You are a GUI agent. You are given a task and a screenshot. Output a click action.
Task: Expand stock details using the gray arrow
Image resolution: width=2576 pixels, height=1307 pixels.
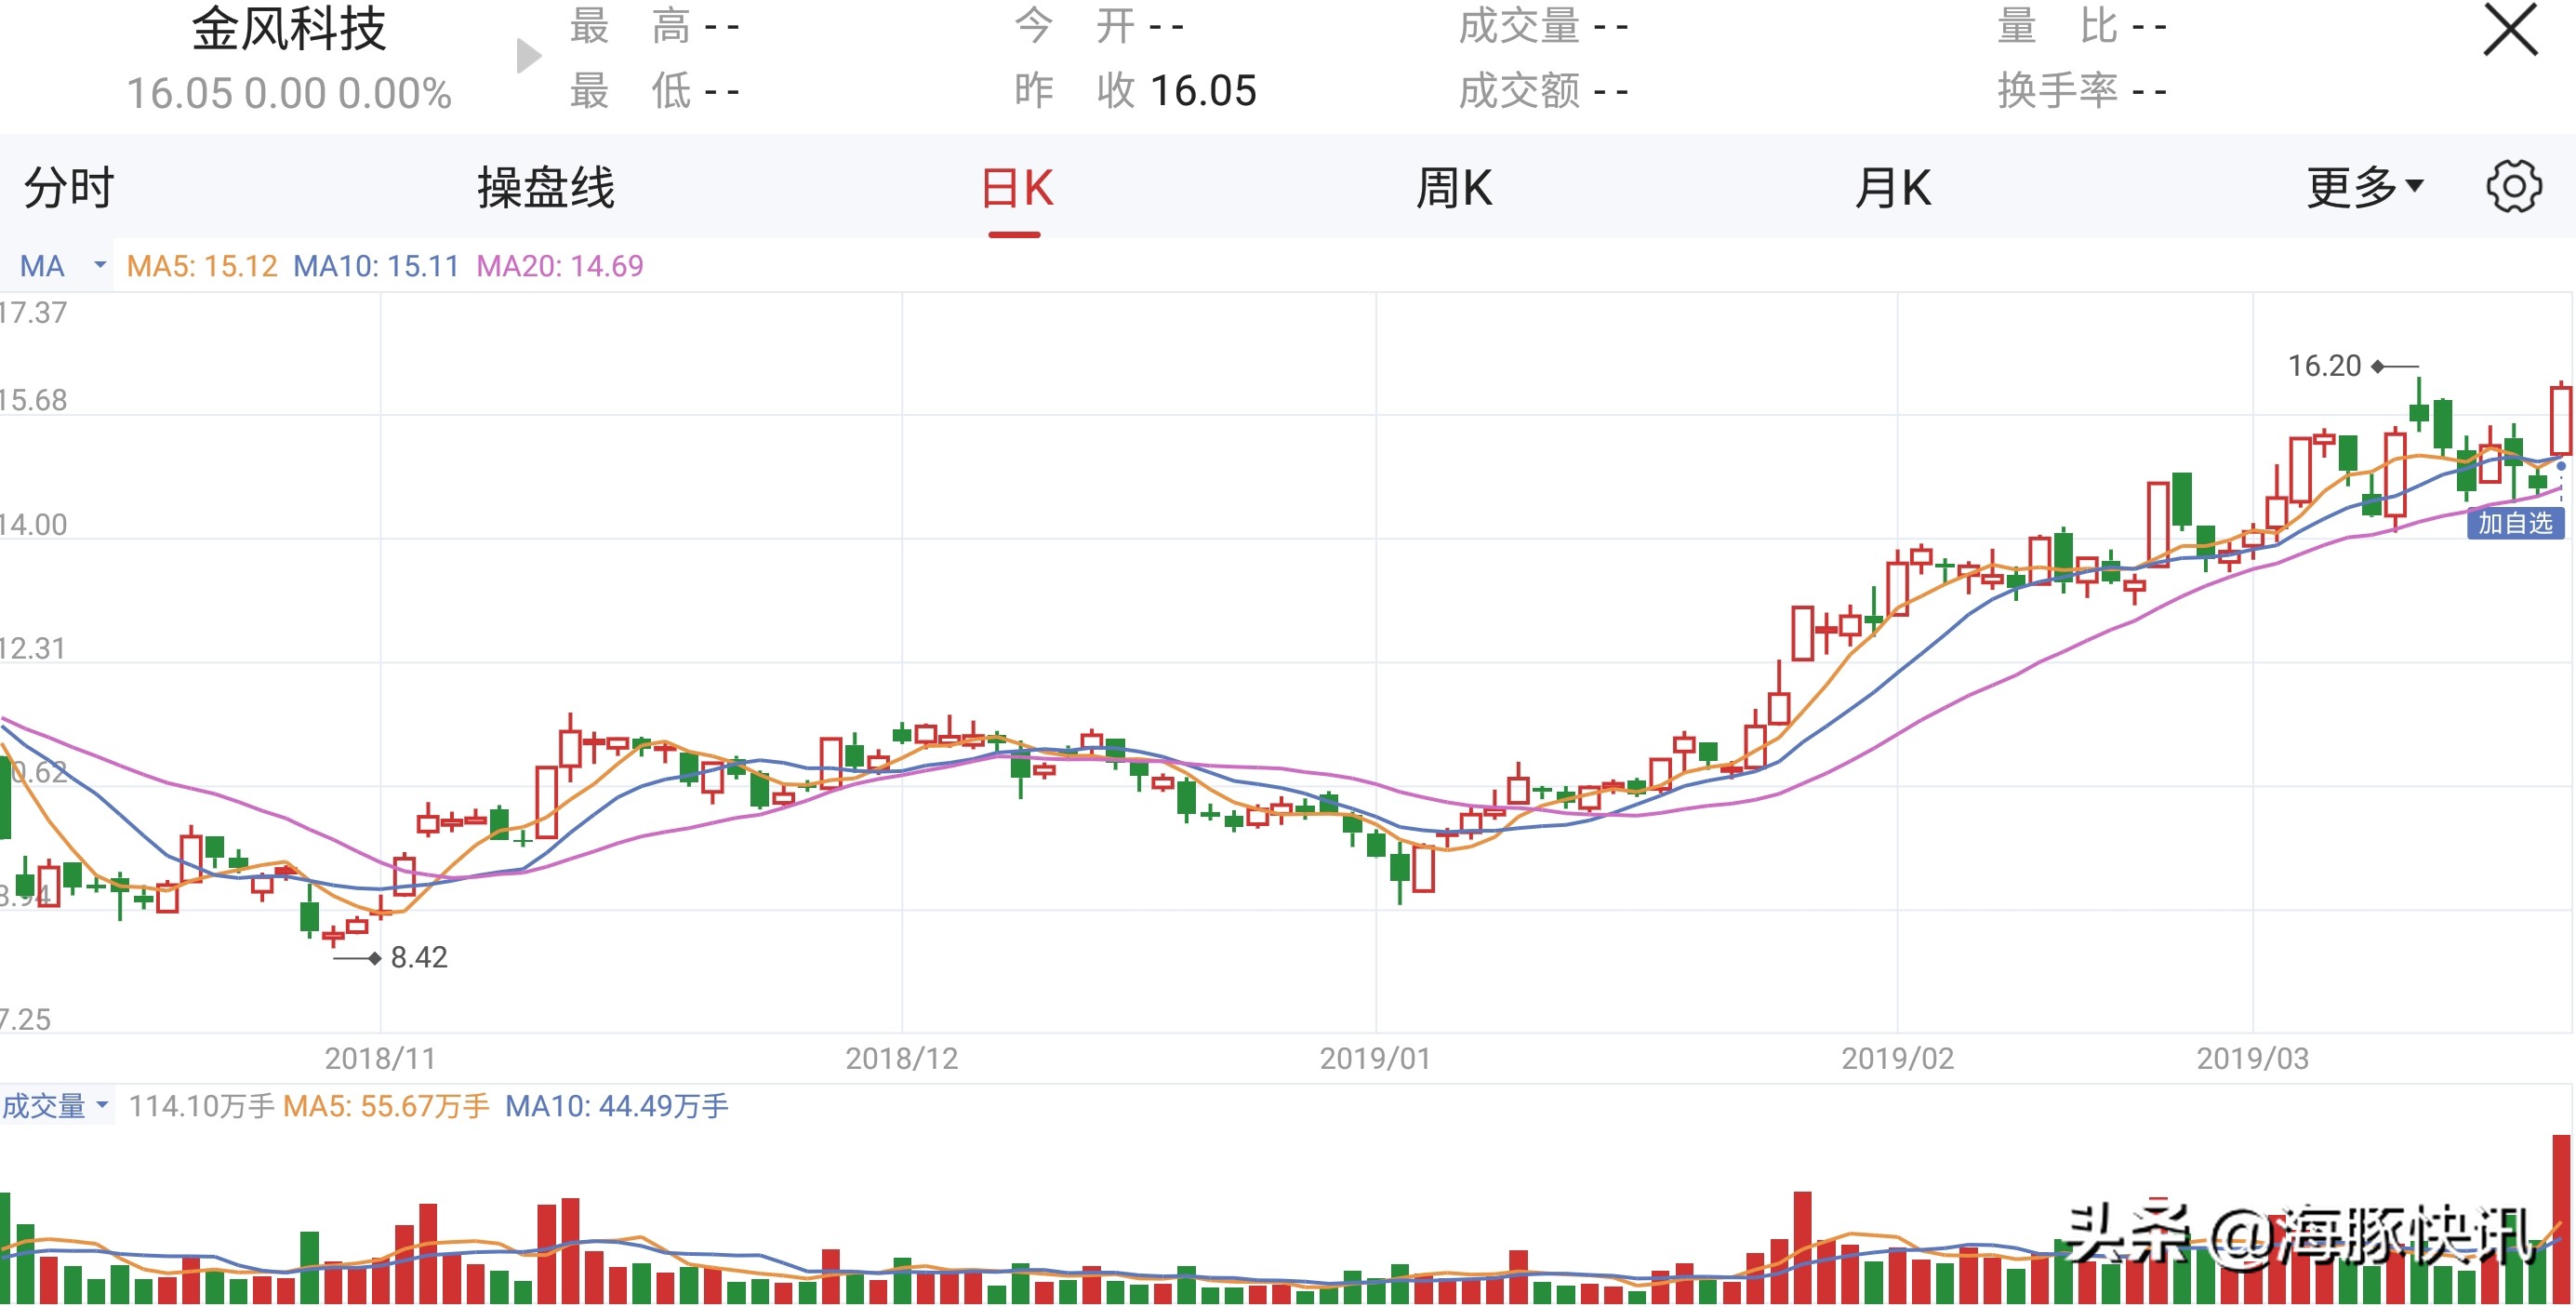529,56
